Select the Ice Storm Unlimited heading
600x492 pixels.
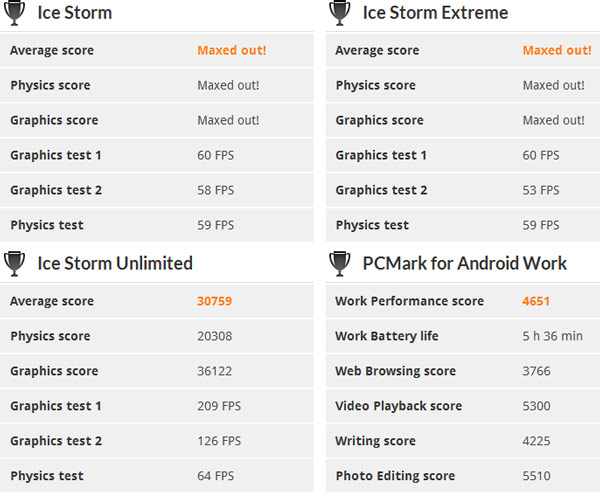115,264
